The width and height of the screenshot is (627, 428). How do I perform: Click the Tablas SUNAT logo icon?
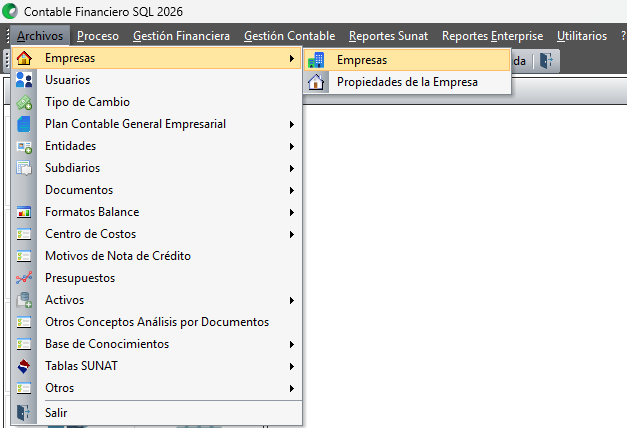coord(24,366)
